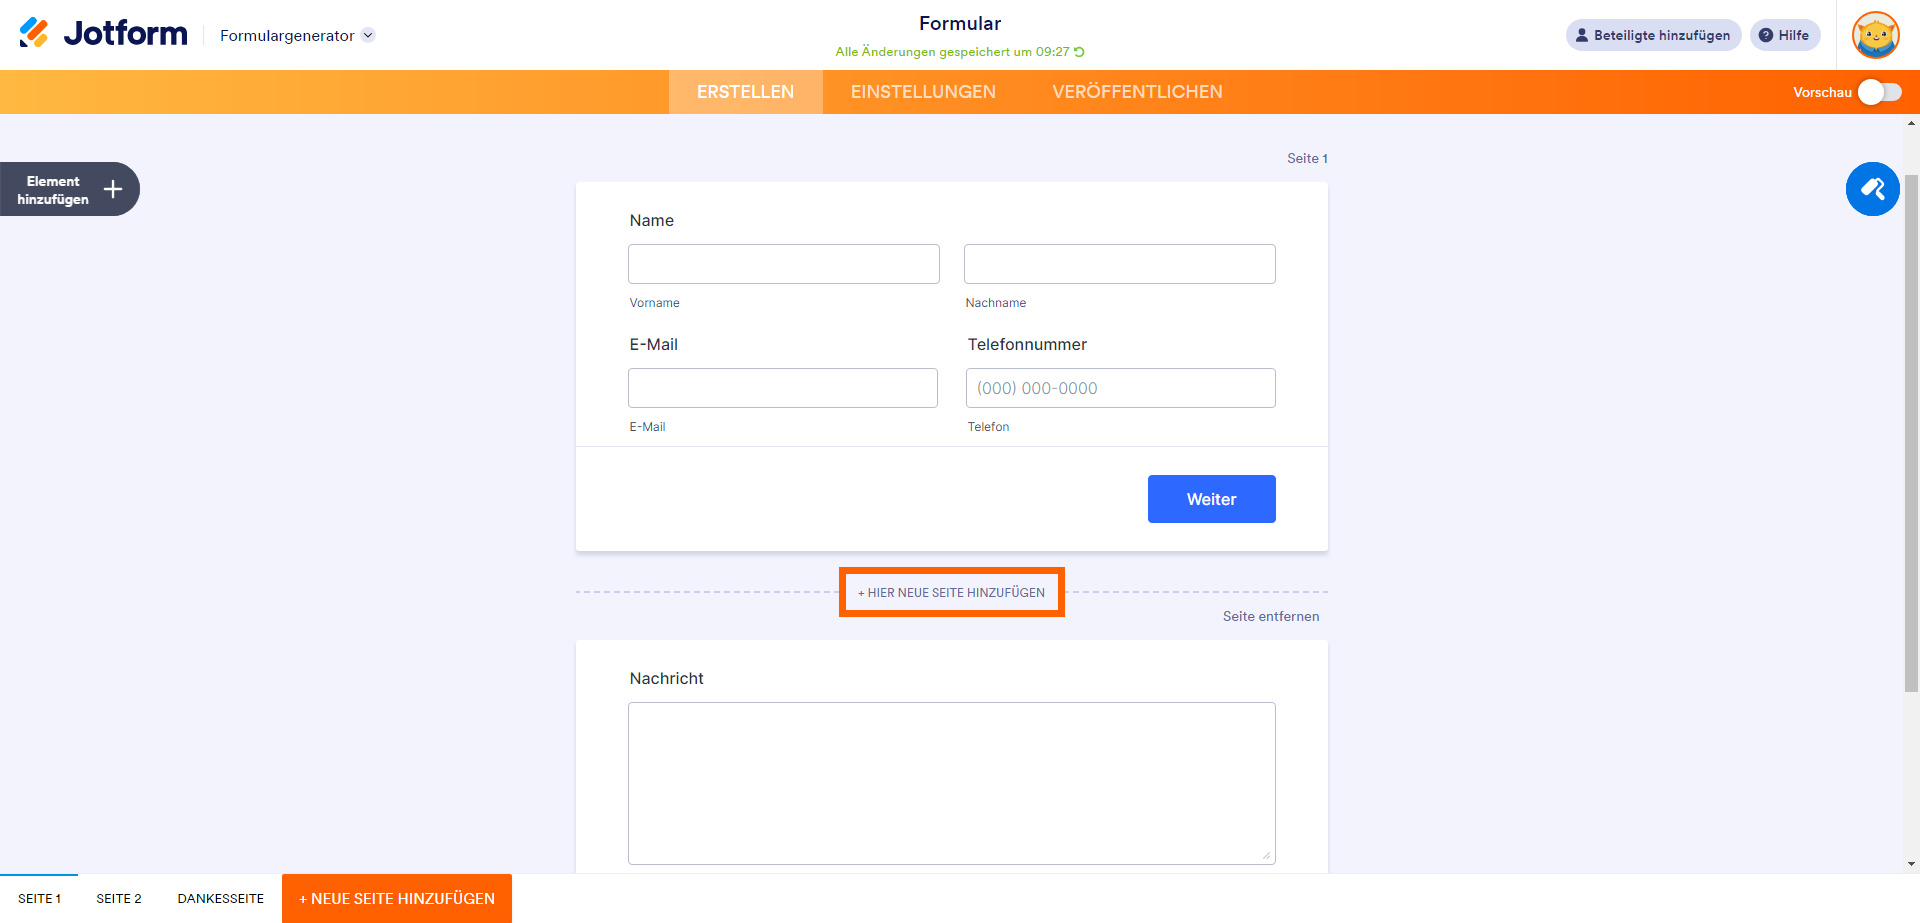Open the DANKESSEITE bottom tab
The width and height of the screenshot is (1920, 923).
[221, 898]
